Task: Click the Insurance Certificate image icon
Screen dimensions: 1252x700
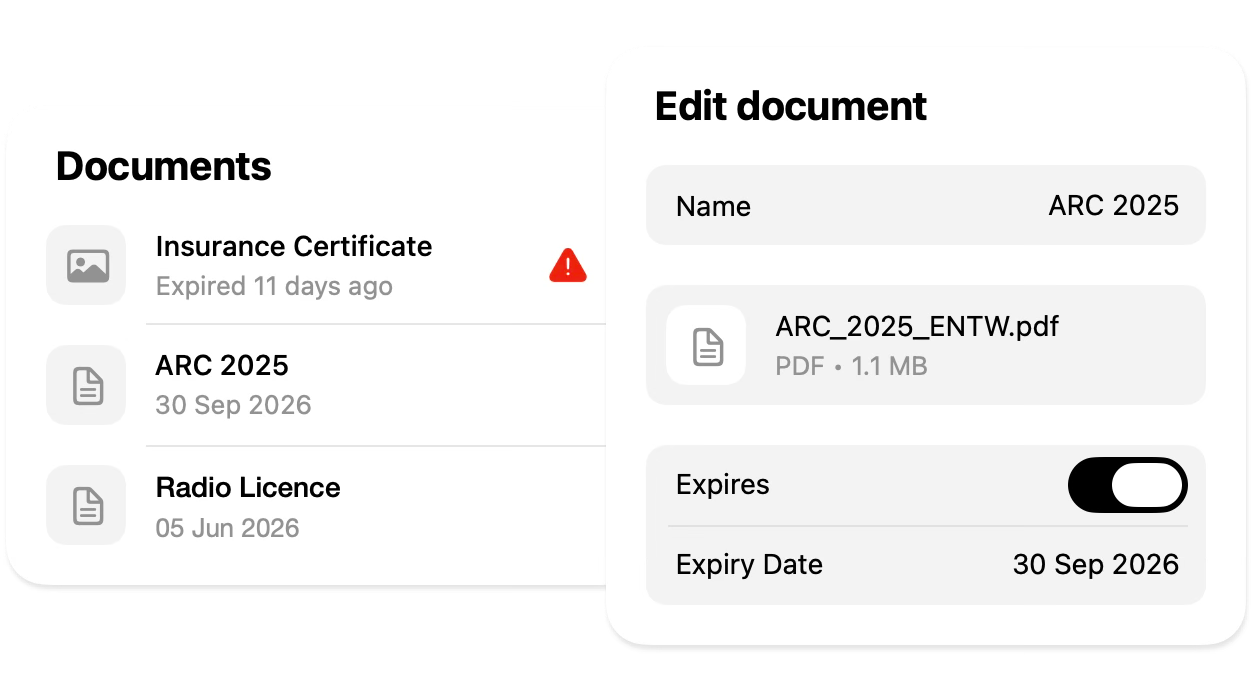Action: (86, 265)
